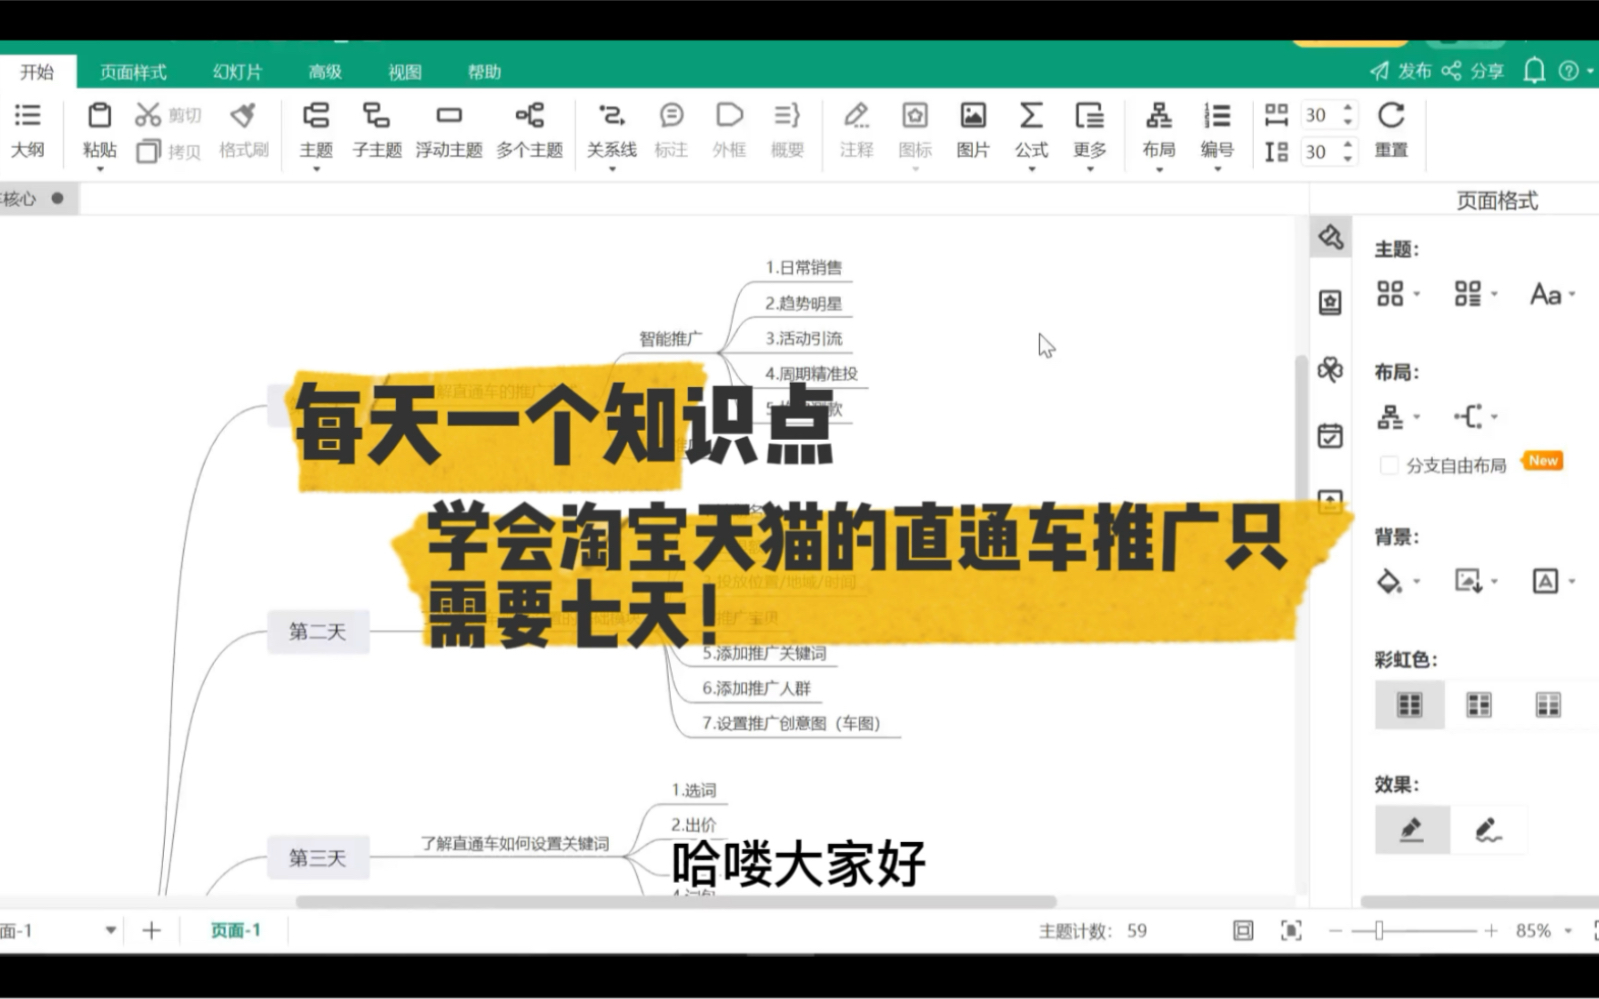Open the notification bell icon
This screenshot has width=1599, height=999.
coord(1534,70)
